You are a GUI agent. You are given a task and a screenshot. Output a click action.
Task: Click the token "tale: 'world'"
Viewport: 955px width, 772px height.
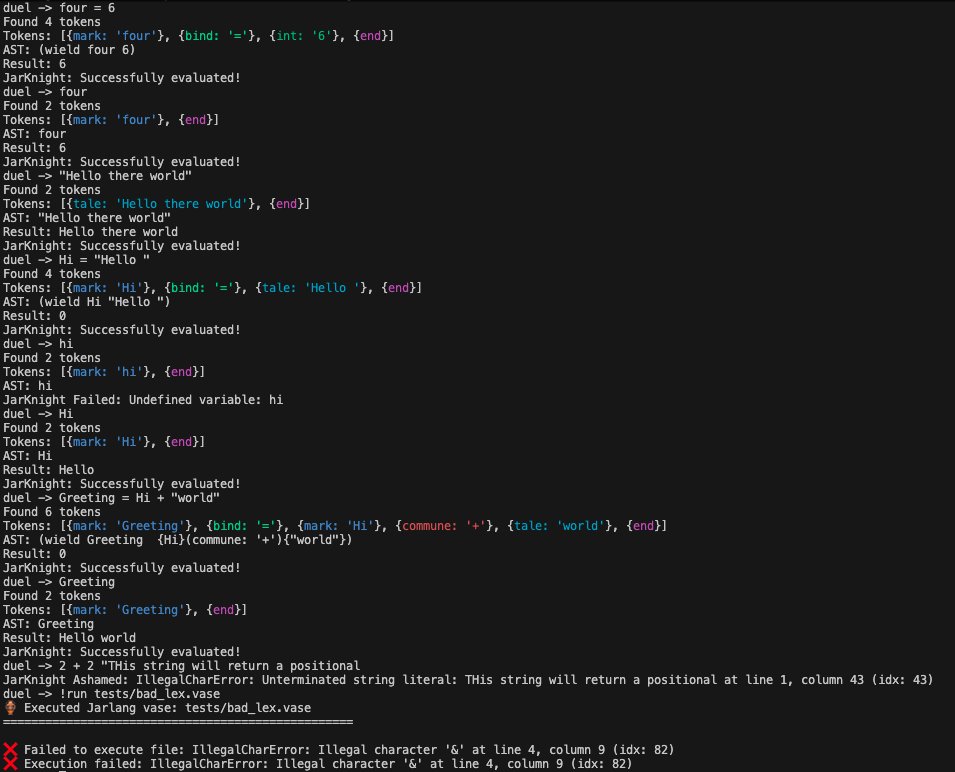559,526
